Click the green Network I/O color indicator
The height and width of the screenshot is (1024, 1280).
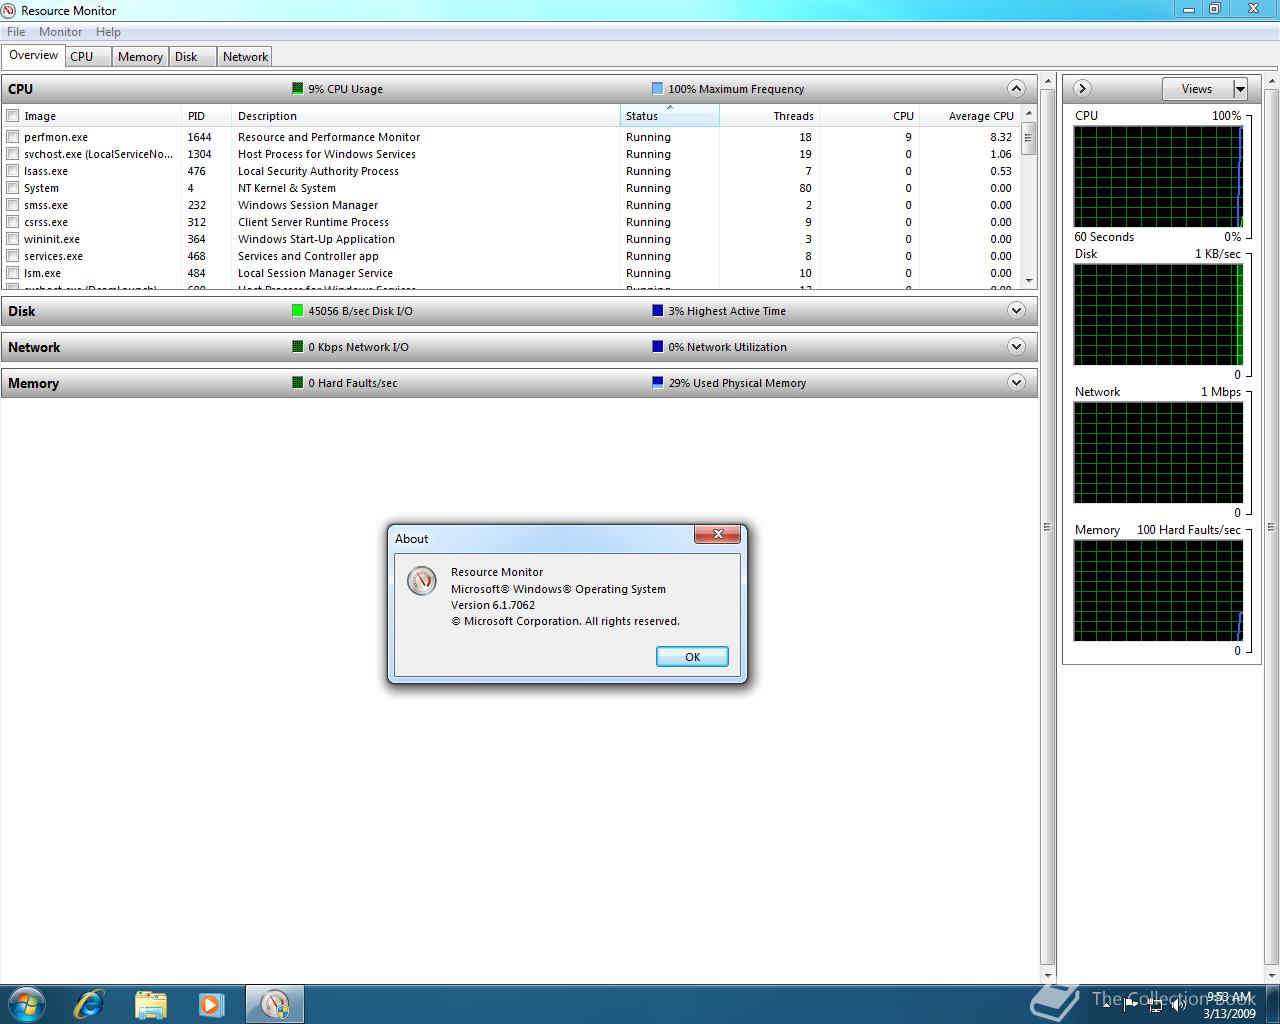pos(297,346)
